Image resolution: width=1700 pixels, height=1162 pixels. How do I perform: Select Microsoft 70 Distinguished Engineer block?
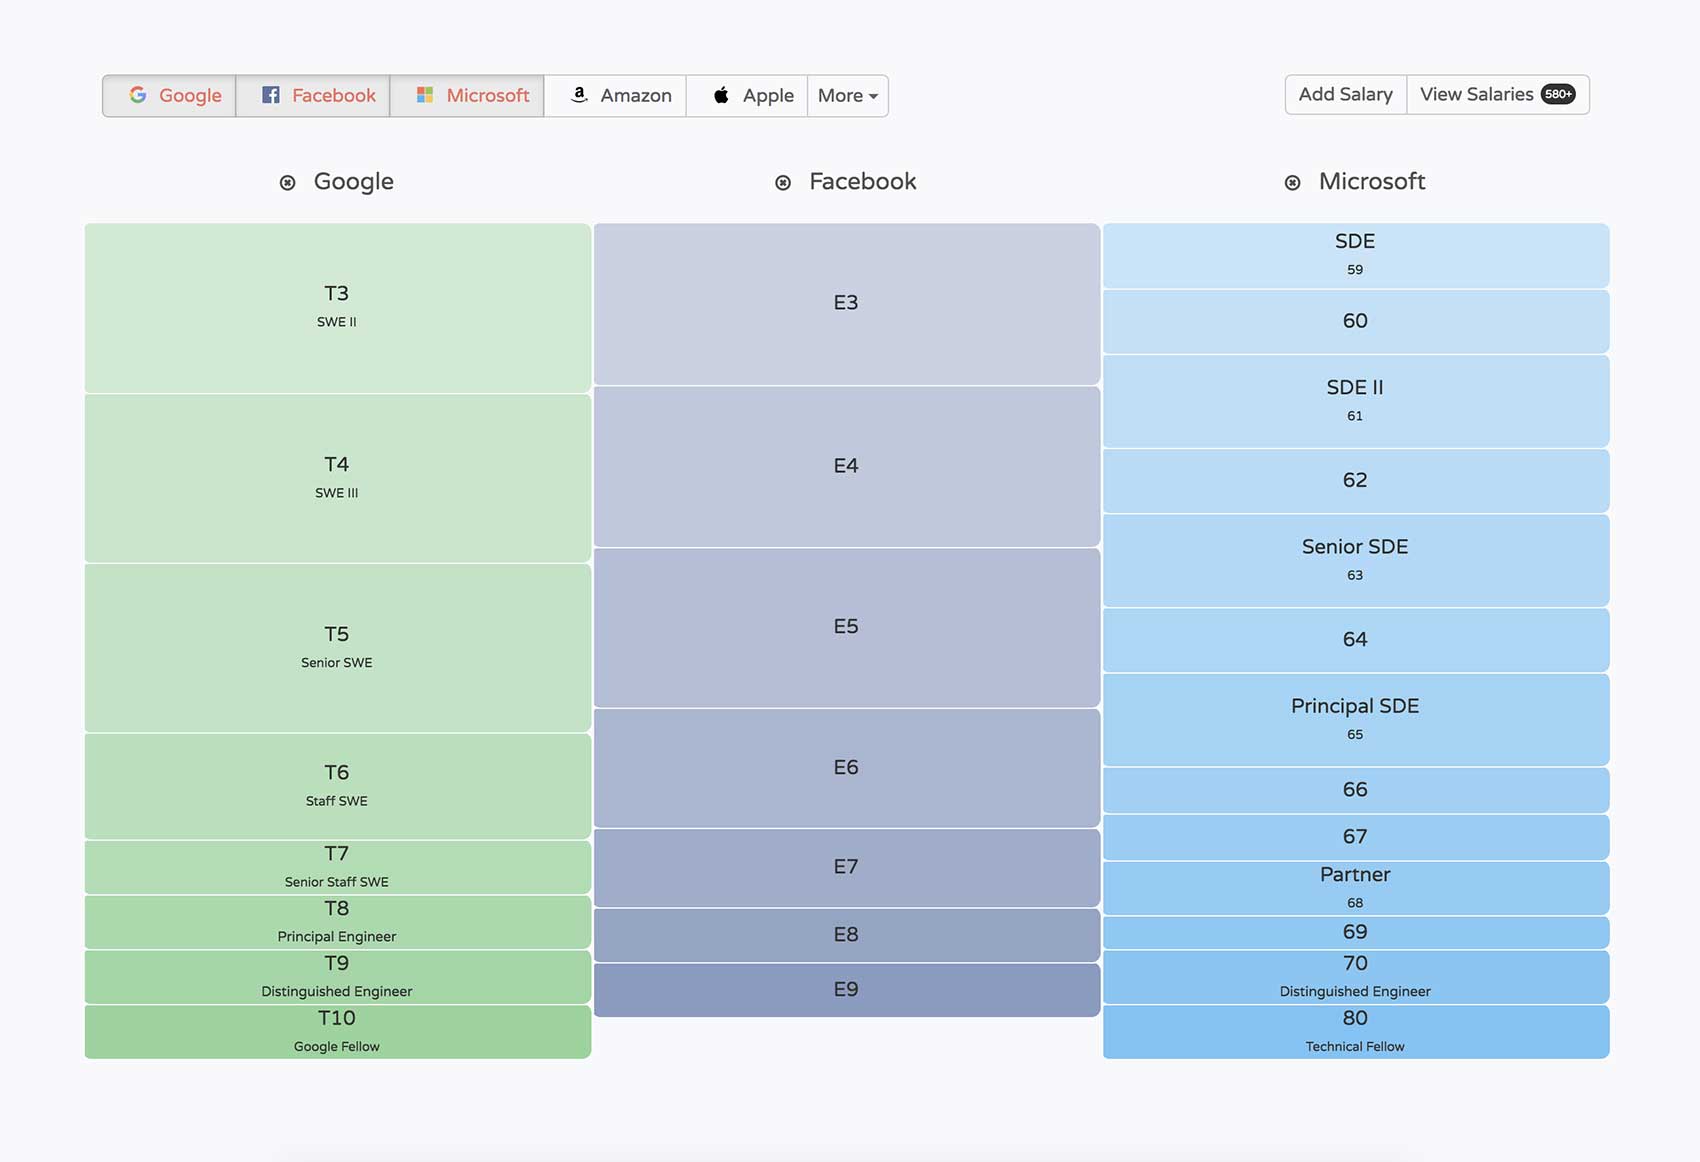(x=1356, y=977)
